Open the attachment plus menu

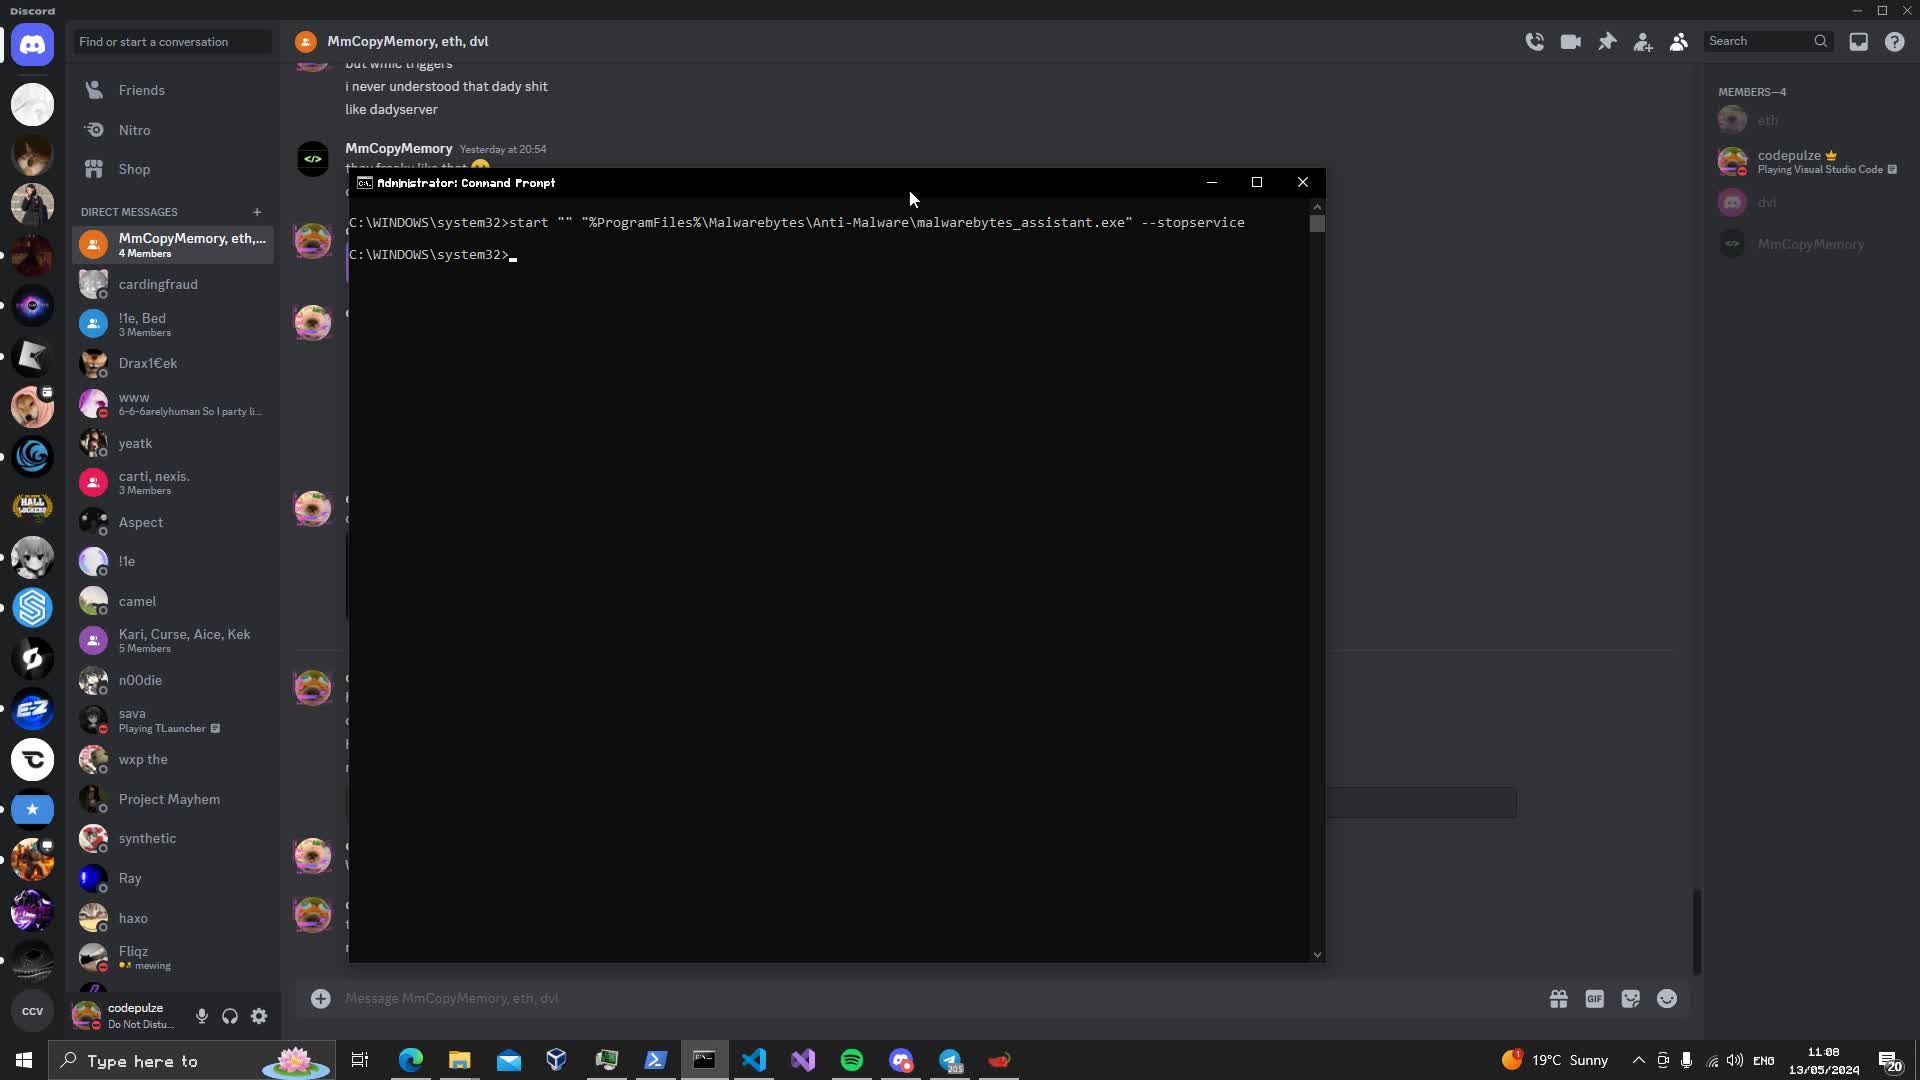click(320, 999)
